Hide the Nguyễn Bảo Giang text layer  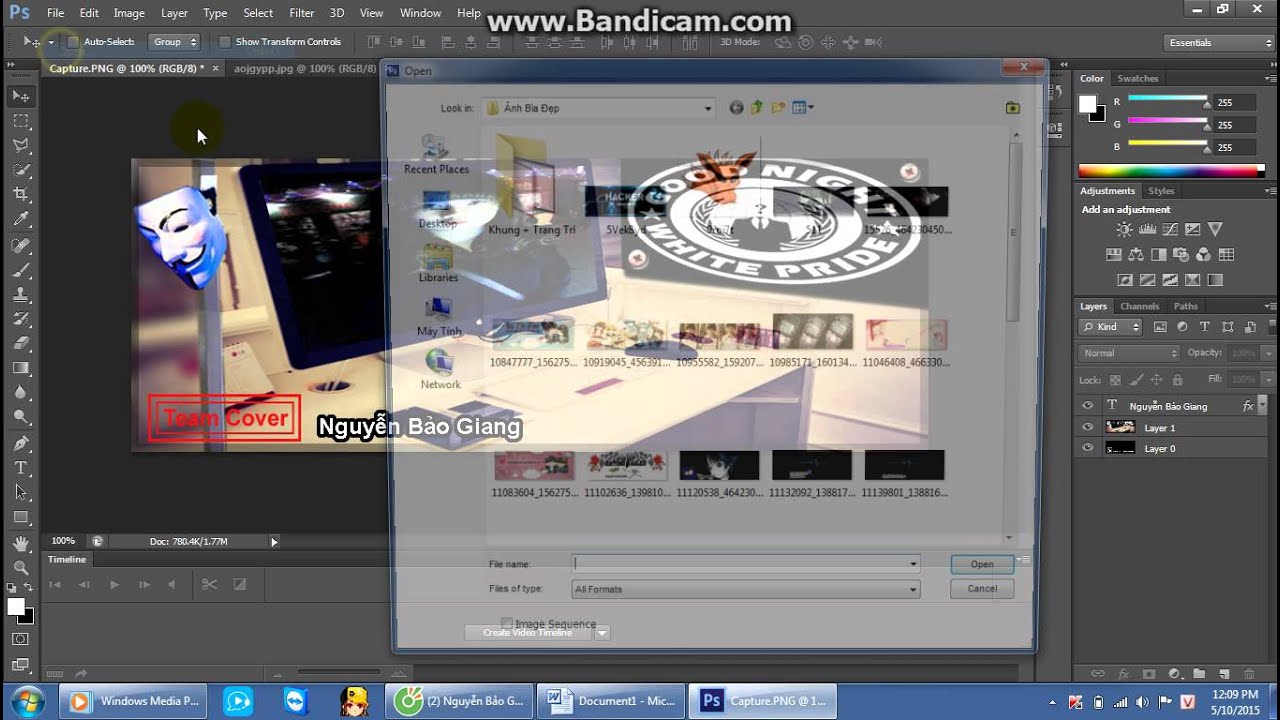point(1088,406)
